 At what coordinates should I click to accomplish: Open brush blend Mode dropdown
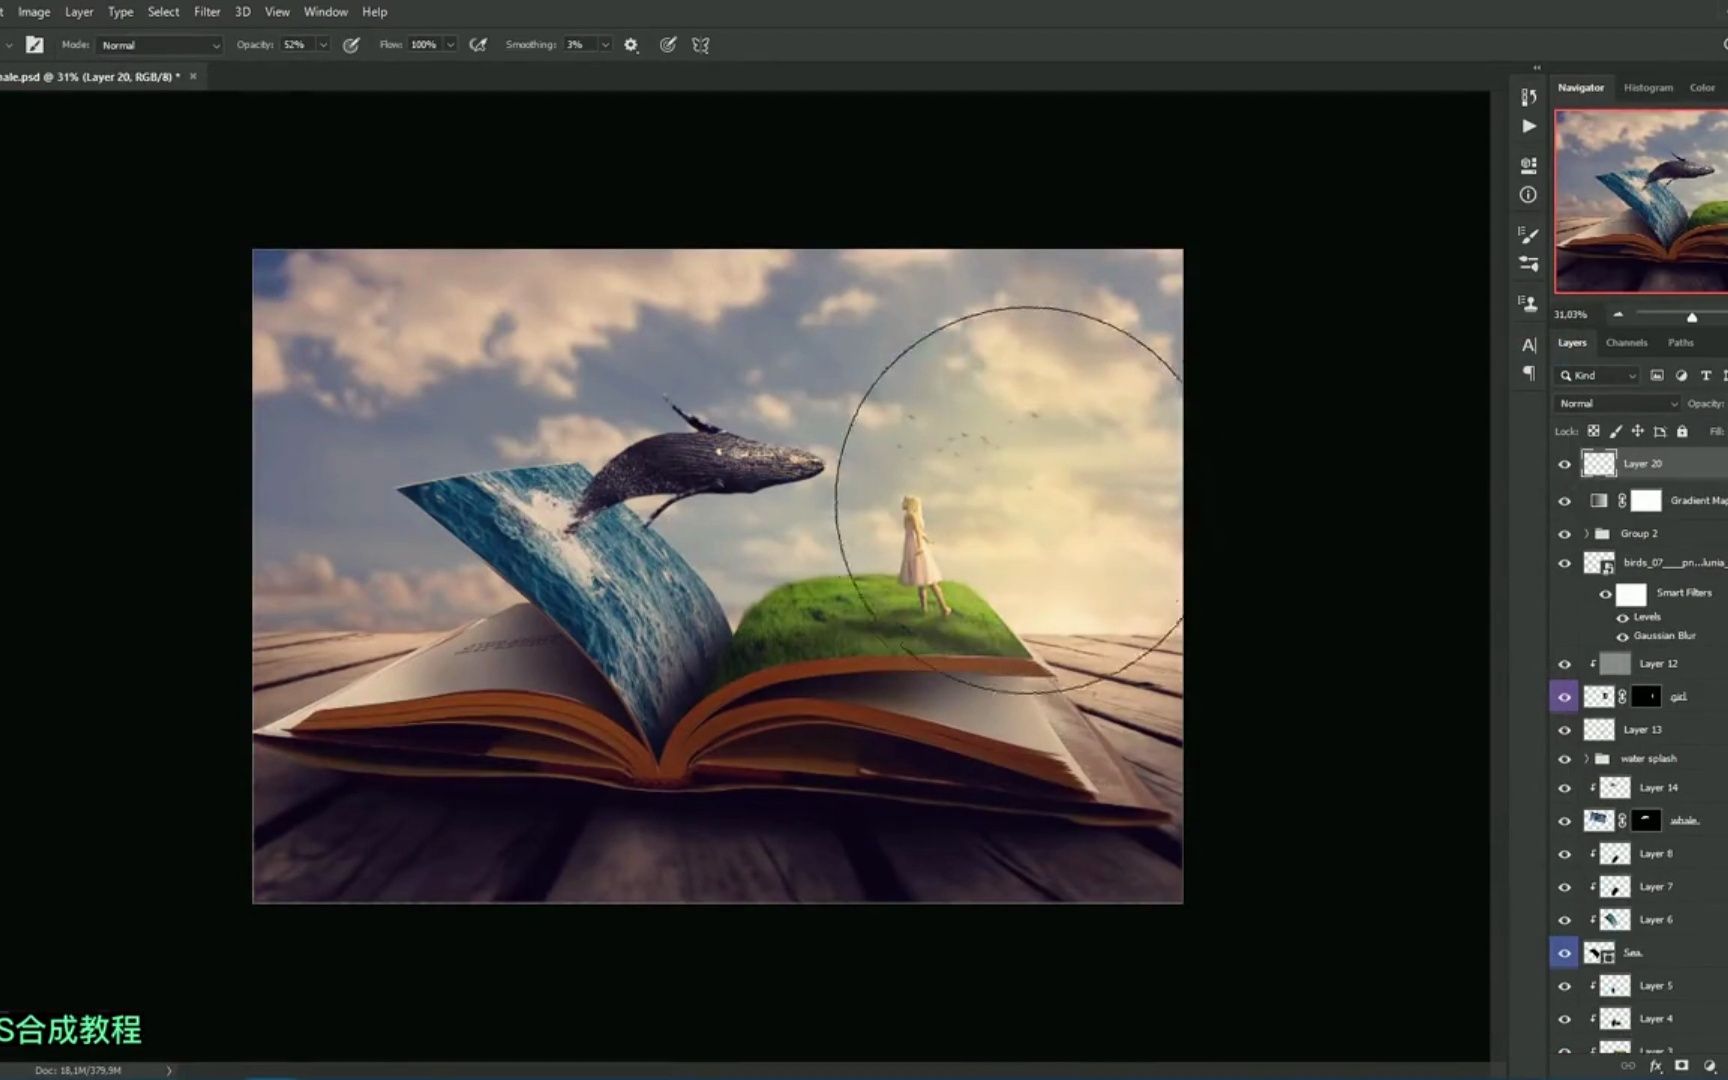pos(159,45)
